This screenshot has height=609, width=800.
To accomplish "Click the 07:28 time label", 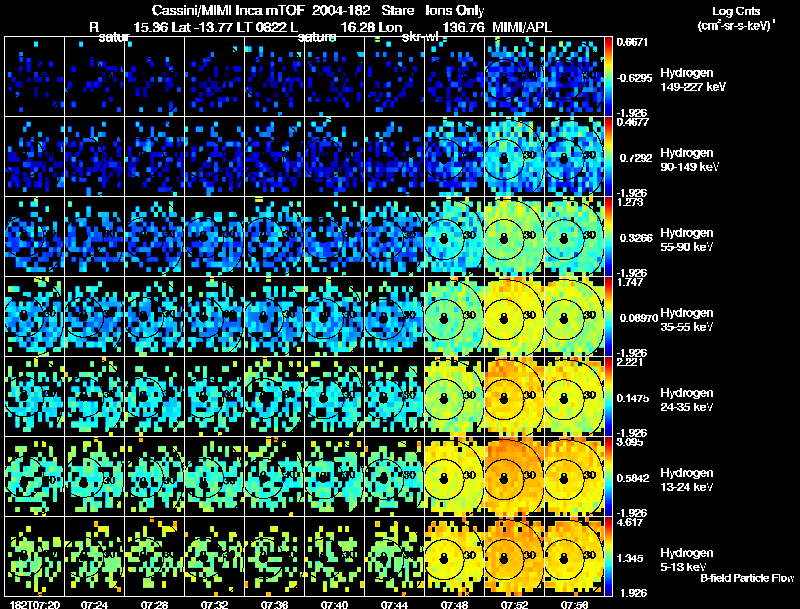I will 155,604.
